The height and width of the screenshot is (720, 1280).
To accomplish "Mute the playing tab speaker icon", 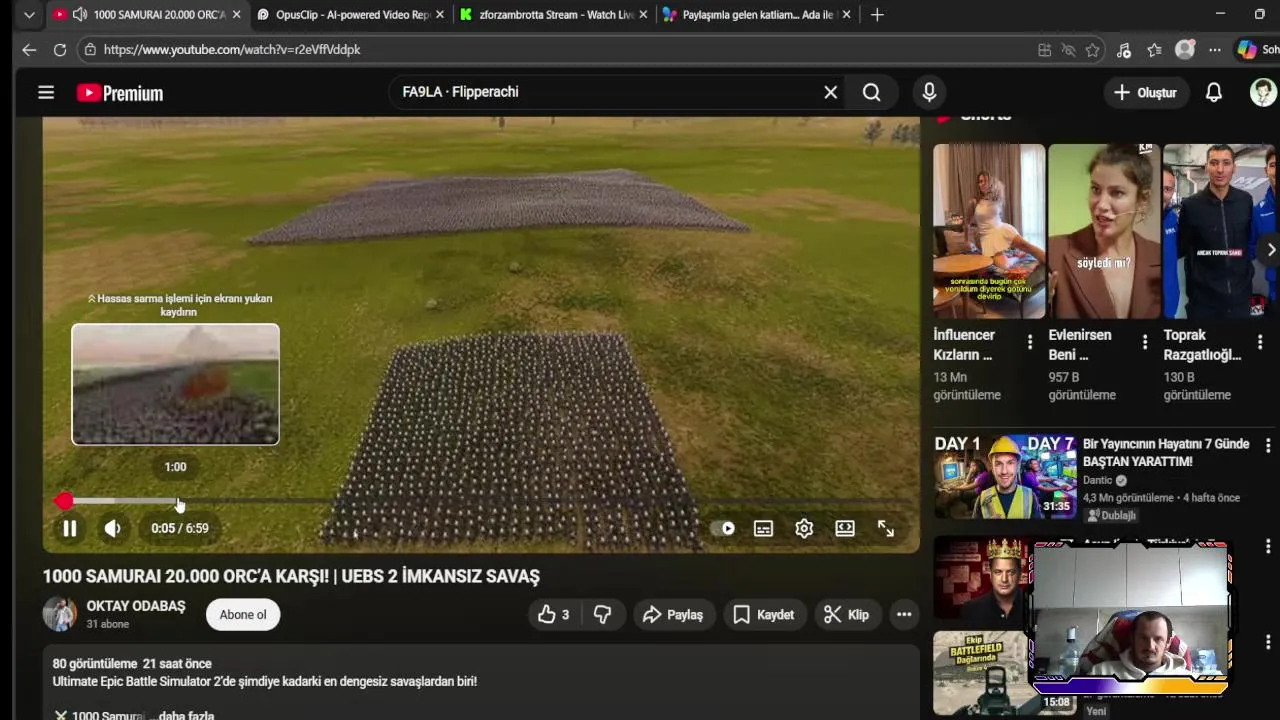I will coord(80,15).
